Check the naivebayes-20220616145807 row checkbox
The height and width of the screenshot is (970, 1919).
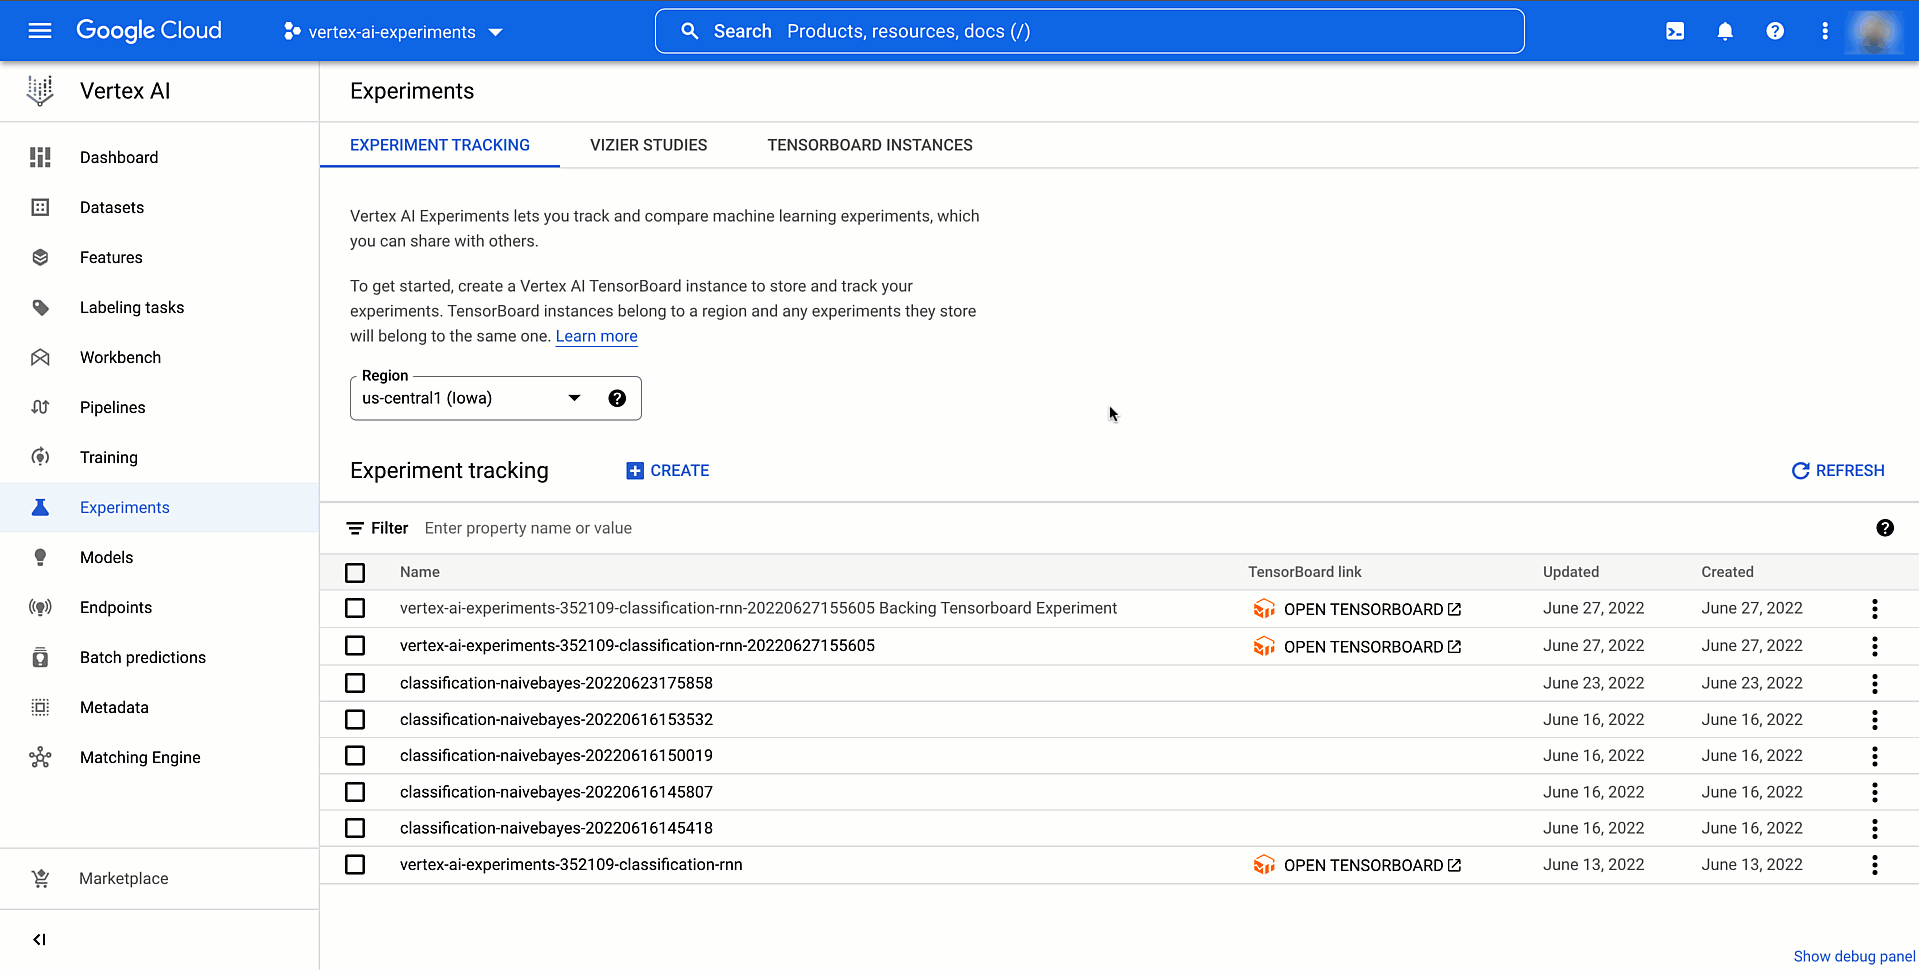point(355,792)
